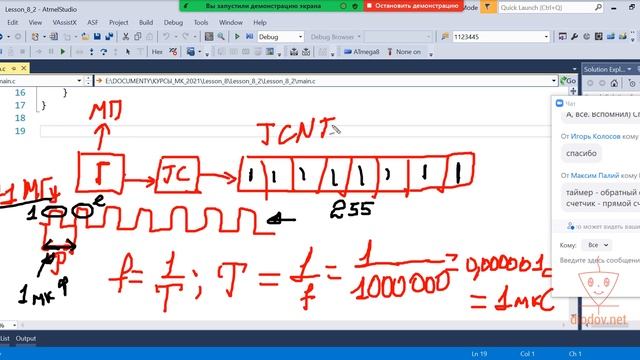Toggle Hex display mode
This screenshot has height=360, width=640.
[x=157, y=52]
